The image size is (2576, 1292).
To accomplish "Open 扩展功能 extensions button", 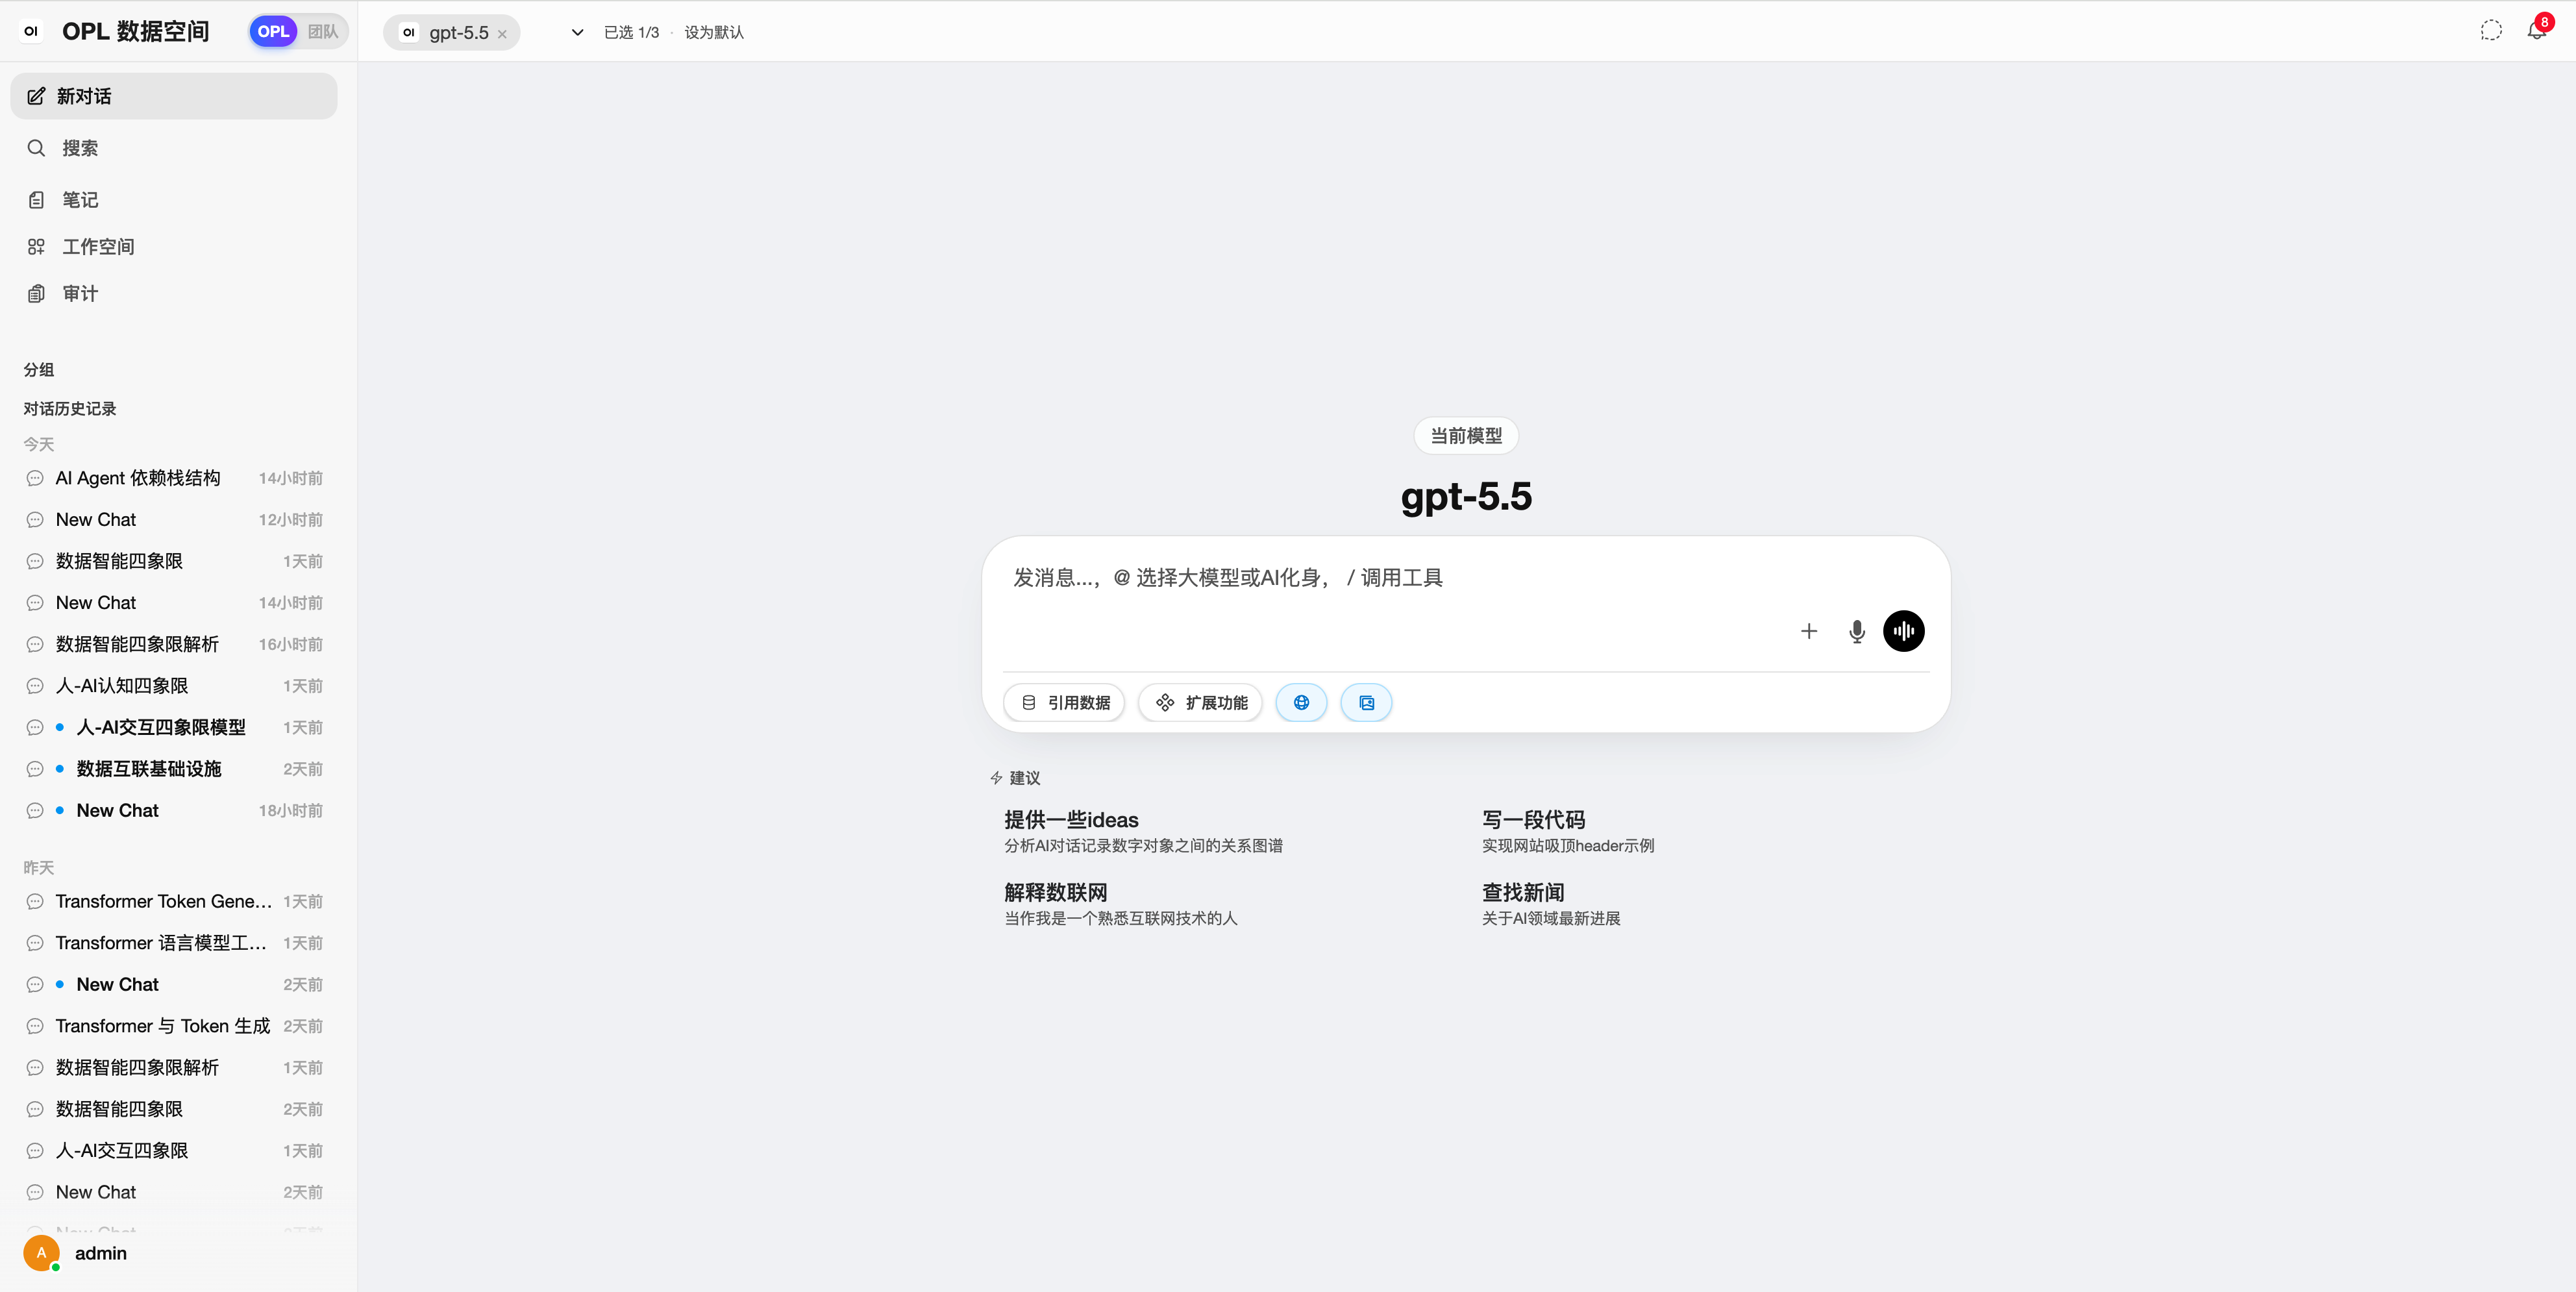I will [1200, 703].
